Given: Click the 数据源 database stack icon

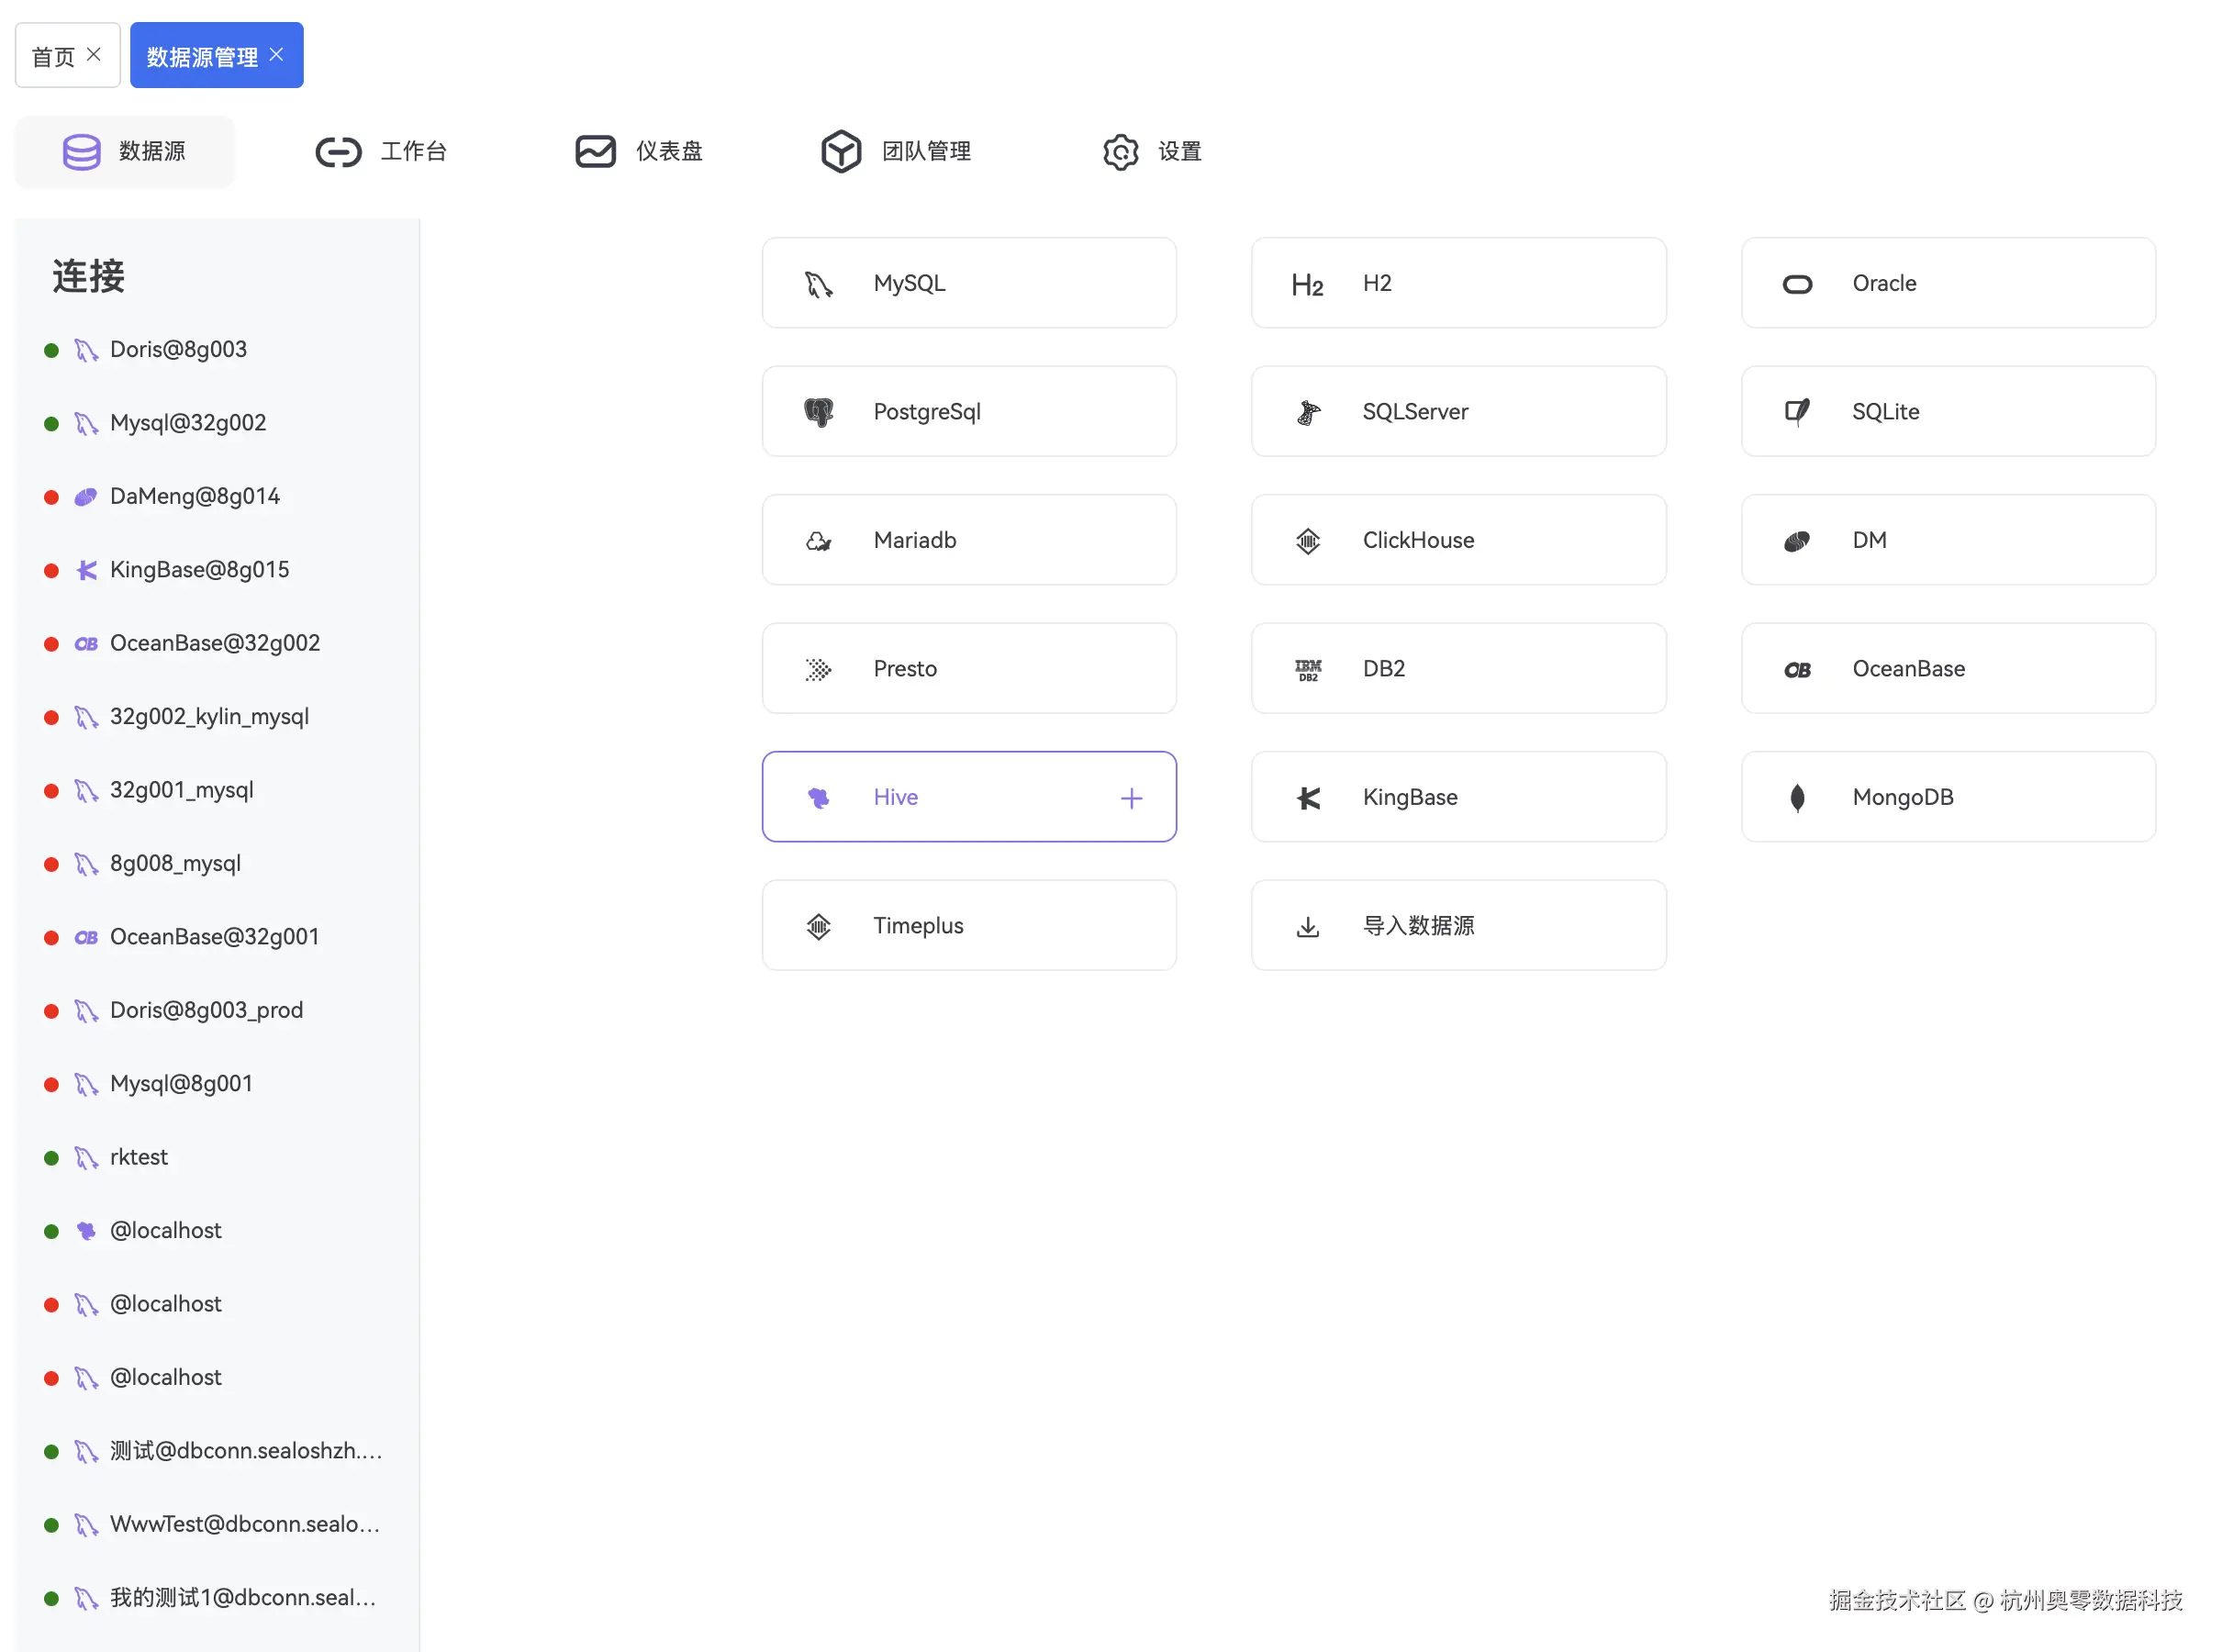Looking at the screenshot, I should 81,152.
